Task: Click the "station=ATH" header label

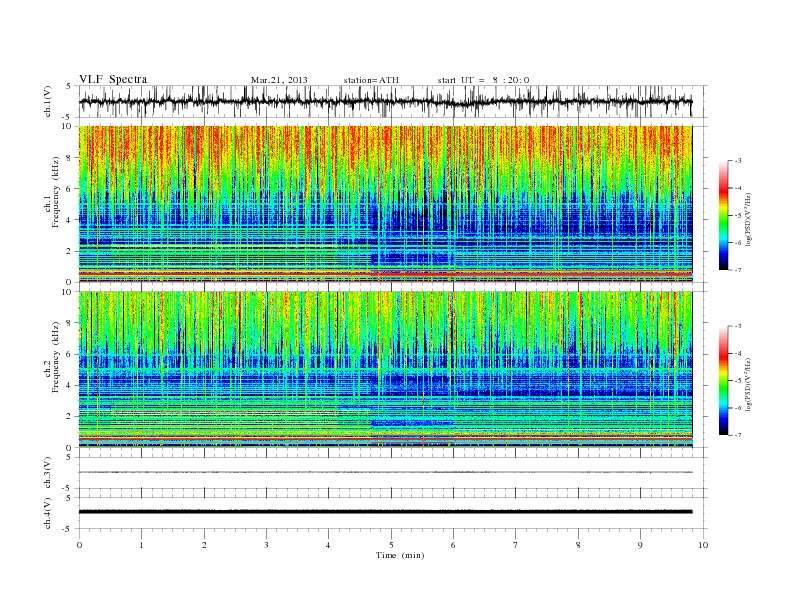Action: point(371,80)
